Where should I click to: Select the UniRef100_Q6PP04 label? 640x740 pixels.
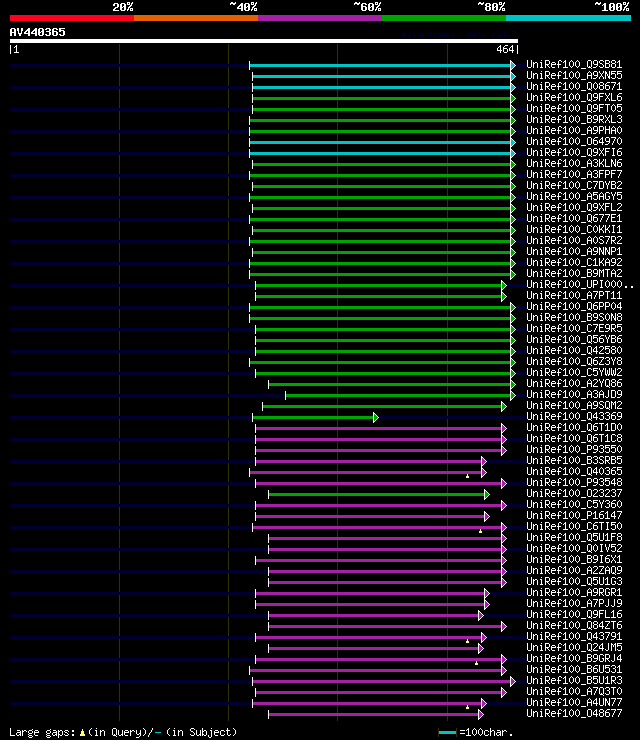(x=574, y=306)
